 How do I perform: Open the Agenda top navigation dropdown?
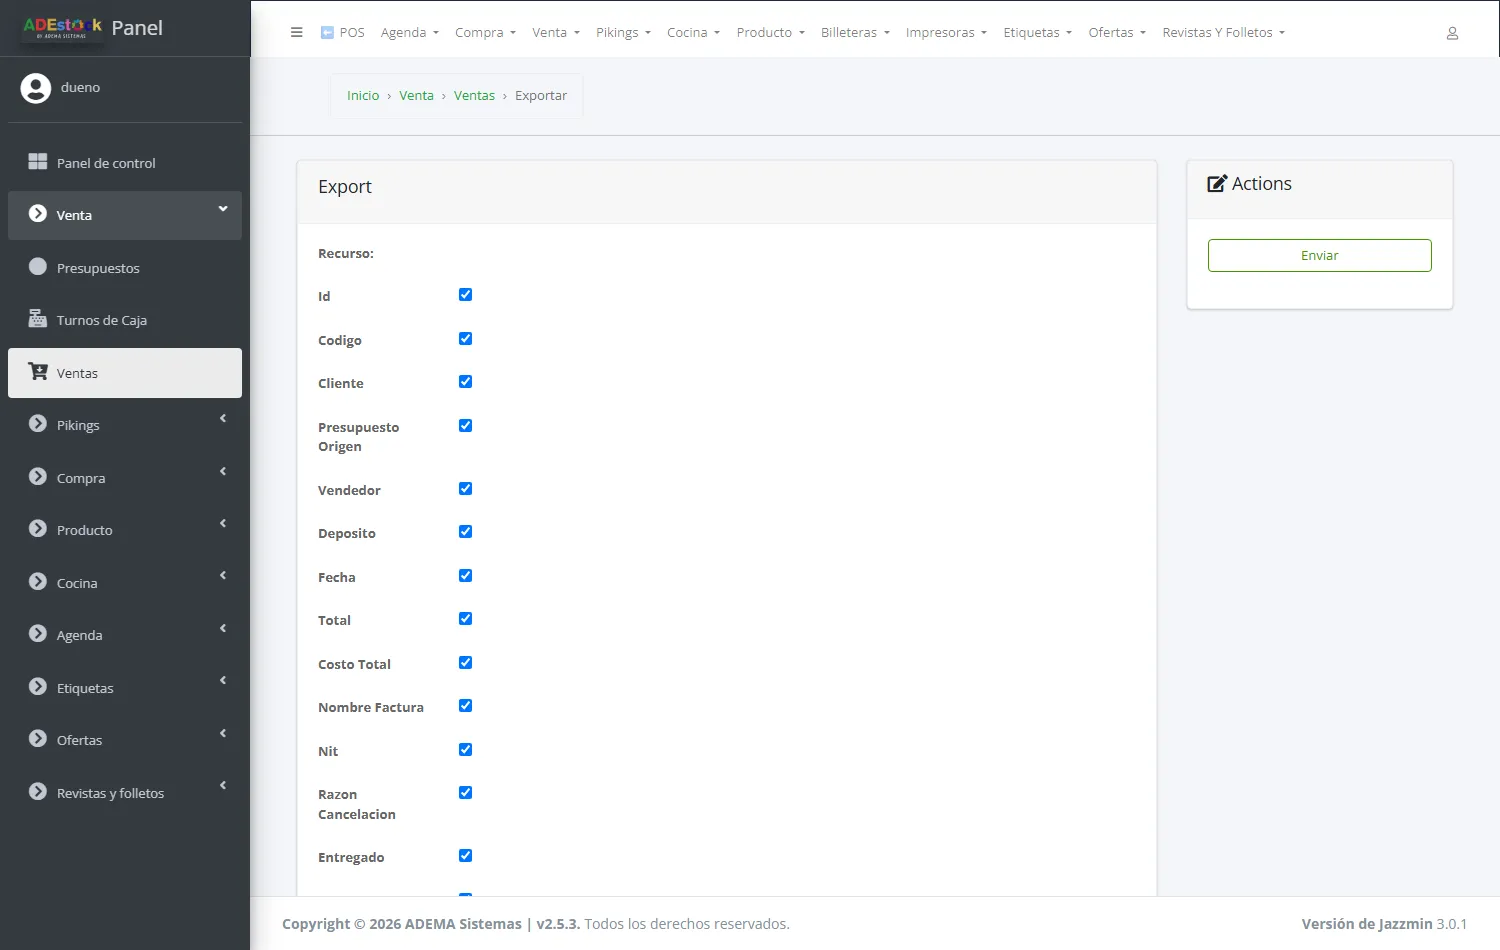(410, 33)
